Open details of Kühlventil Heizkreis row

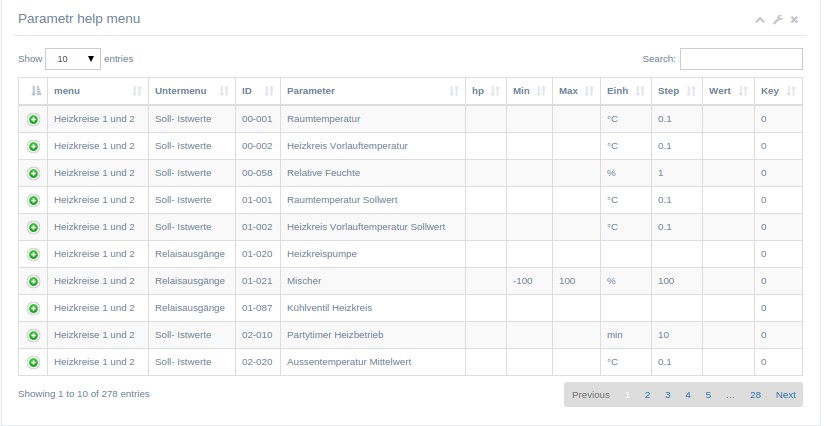pos(33,308)
